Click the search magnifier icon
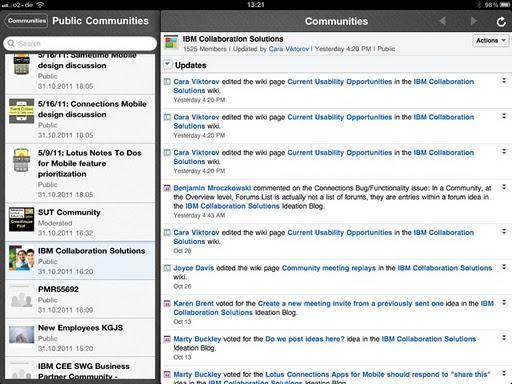The image size is (512, 384). 11,43
